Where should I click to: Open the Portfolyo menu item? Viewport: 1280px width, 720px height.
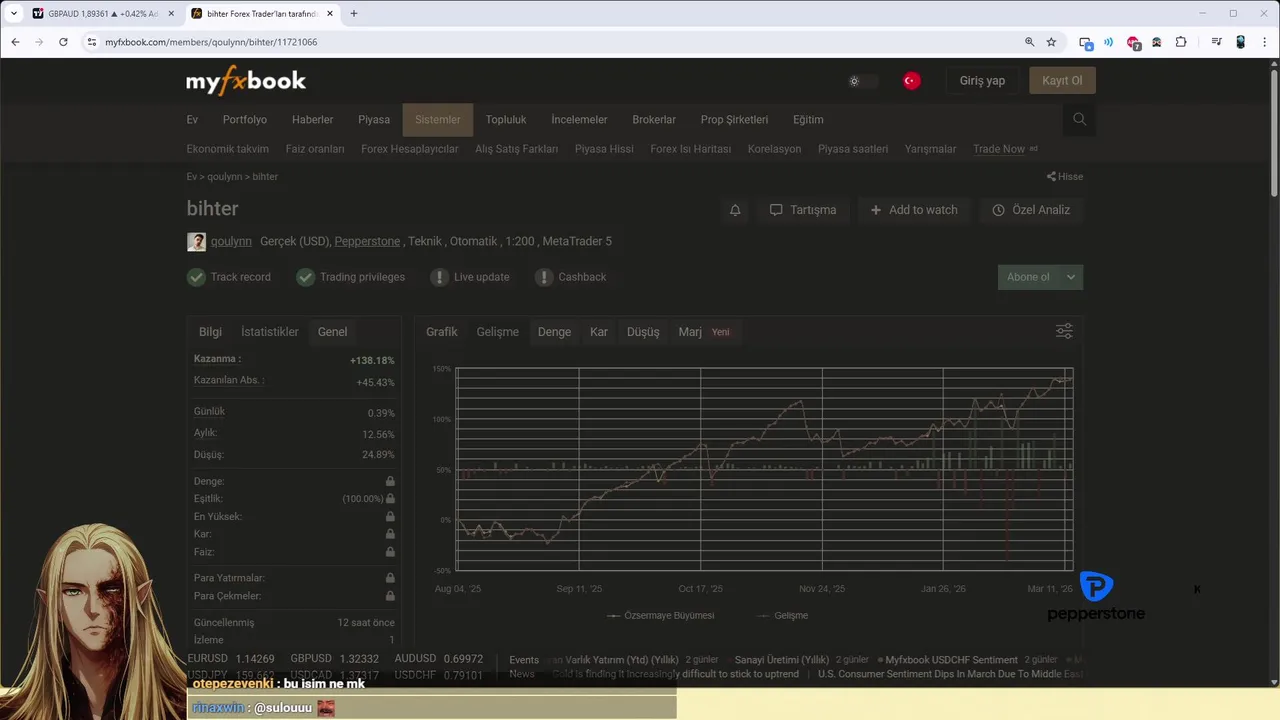[x=245, y=120]
